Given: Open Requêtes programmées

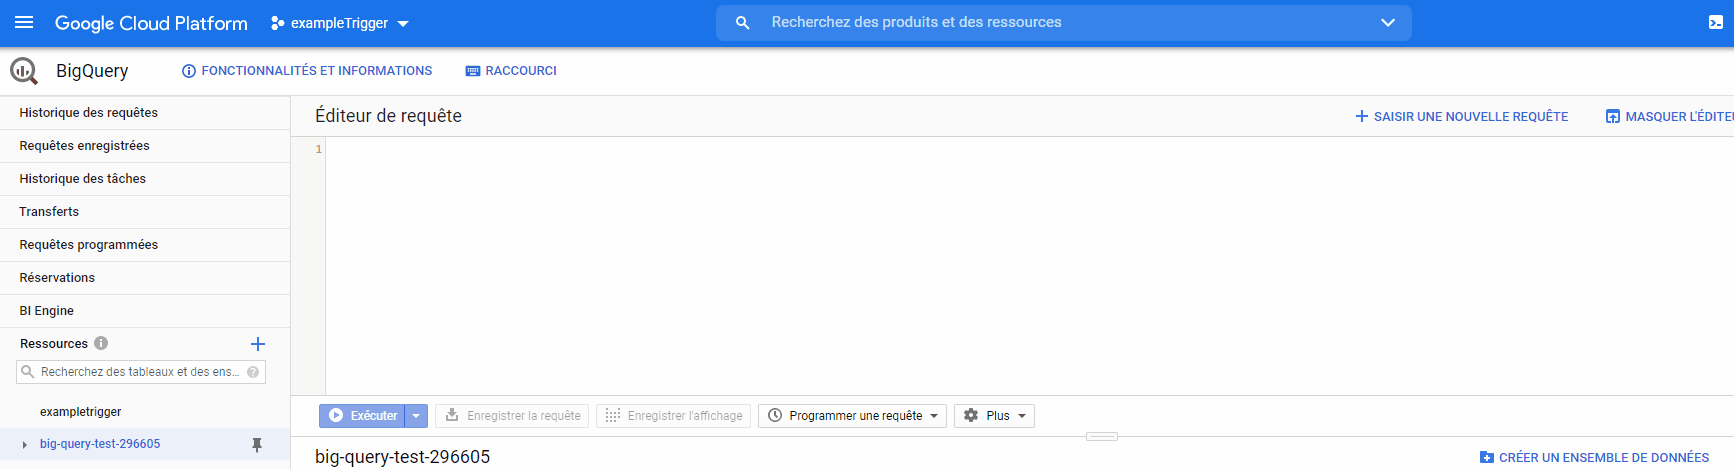Looking at the screenshot, I should (145, 245).
